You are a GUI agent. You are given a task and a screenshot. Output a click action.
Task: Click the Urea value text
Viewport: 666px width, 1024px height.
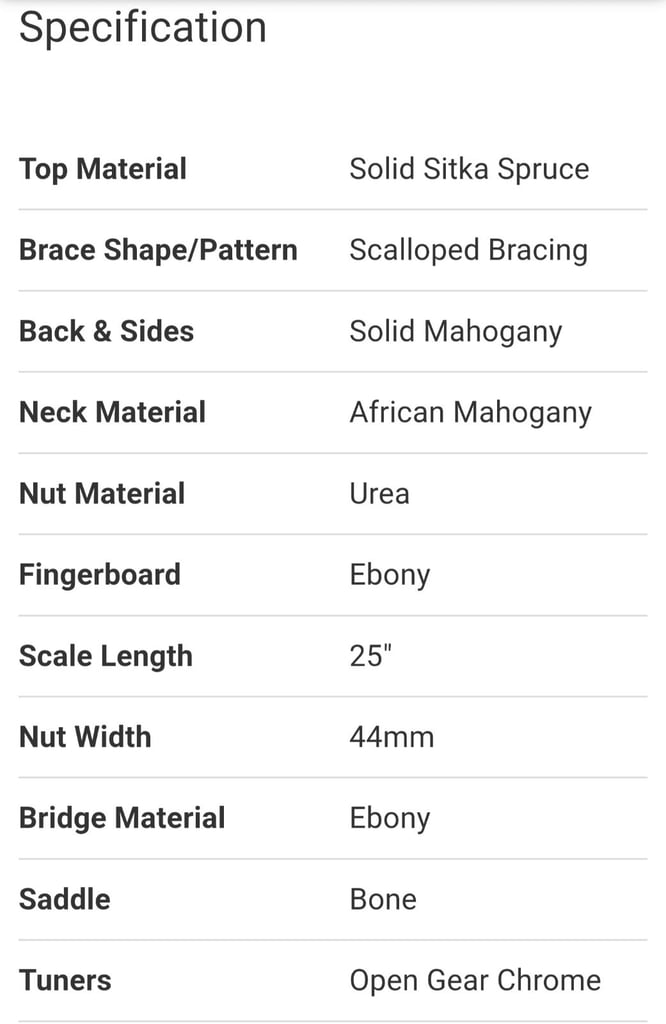click(379, 494)
